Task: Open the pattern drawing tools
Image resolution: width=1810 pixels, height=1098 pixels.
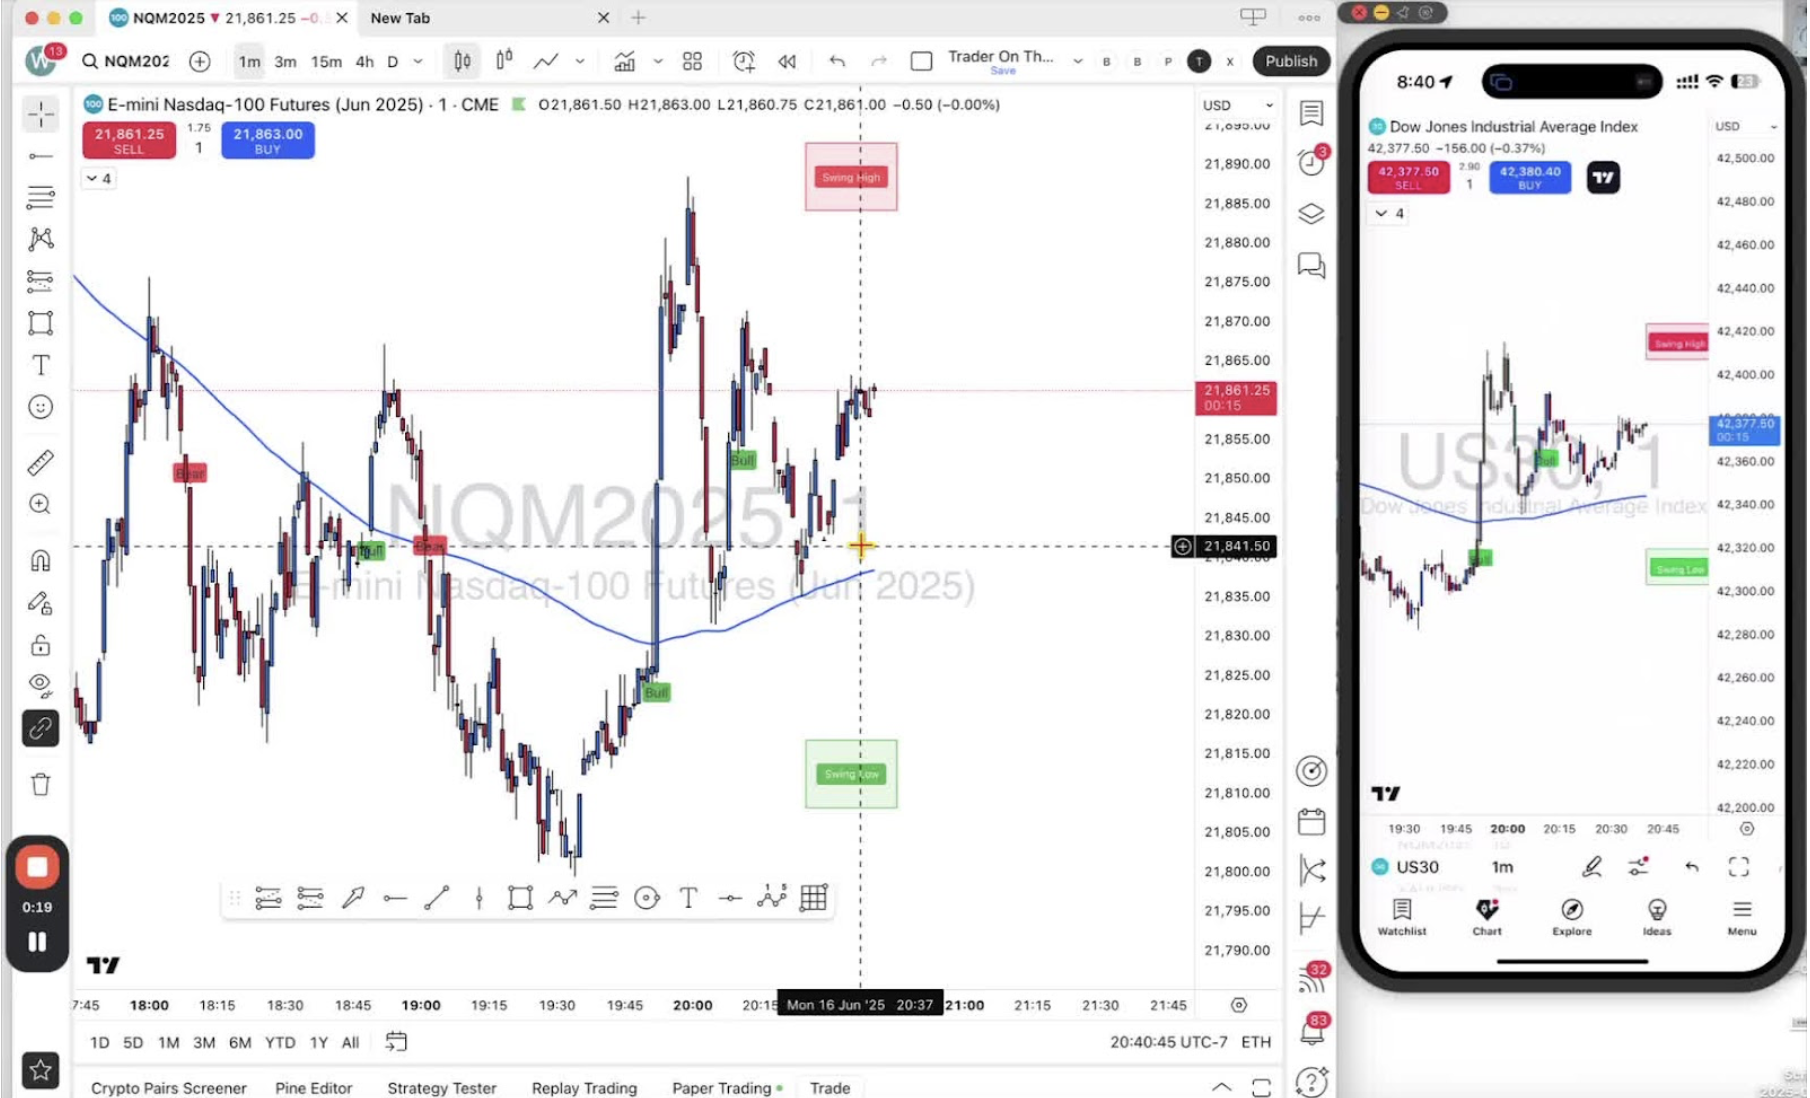Action: (x=41, y=238)
